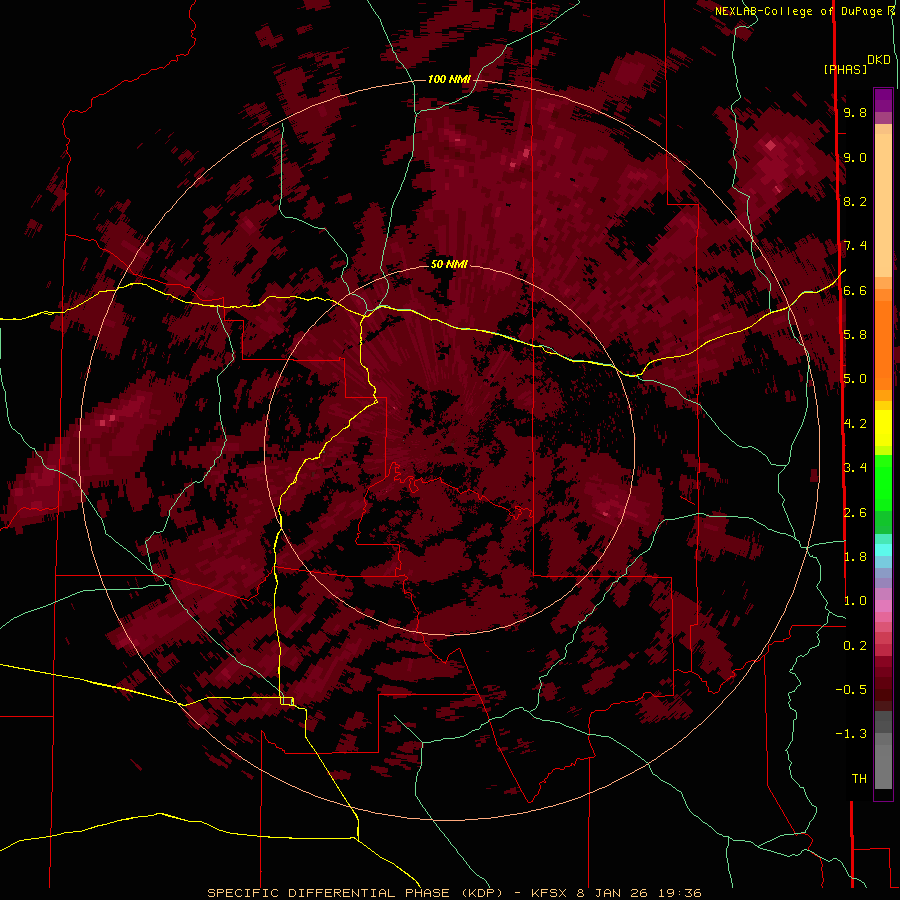Click the 4.2 value on the scale
Image resolution: width=900 pixels, height=900 pixels.
(855, 424)
